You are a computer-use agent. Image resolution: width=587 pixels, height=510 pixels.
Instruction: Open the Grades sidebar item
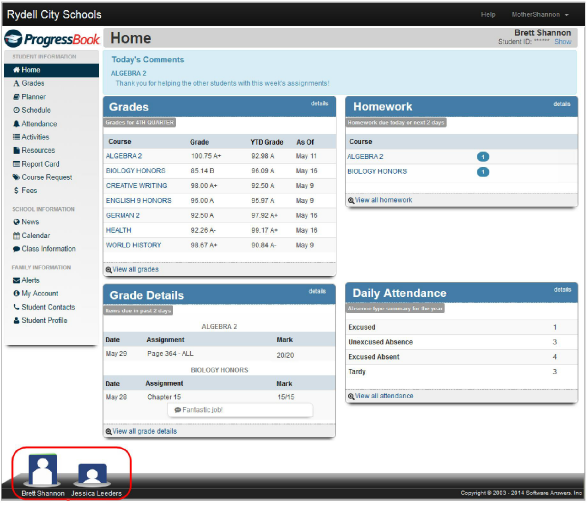[29, 83]
